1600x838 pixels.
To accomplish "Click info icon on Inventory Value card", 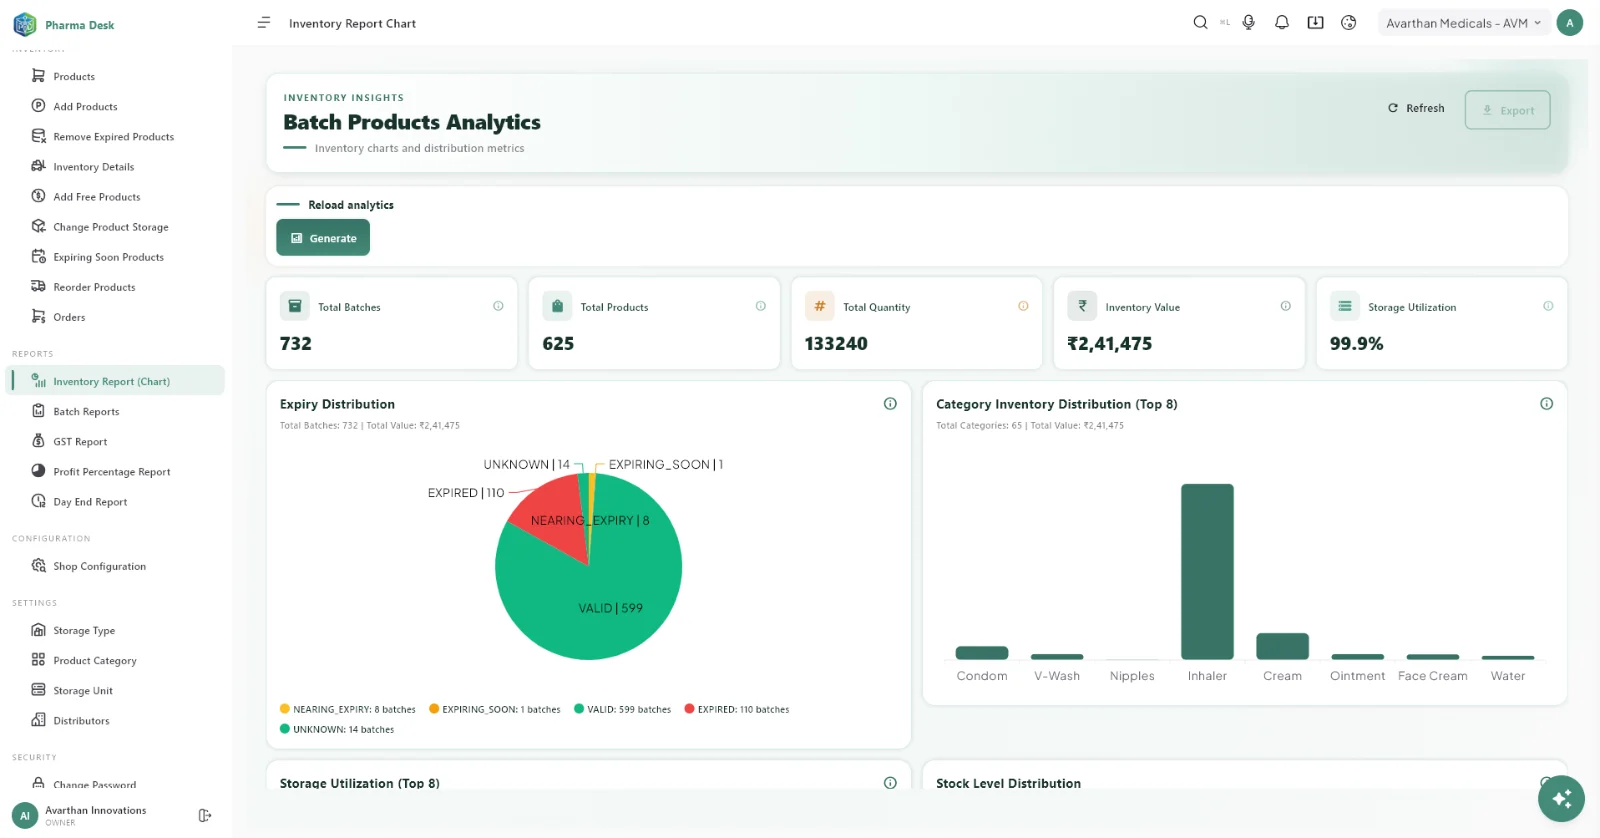I will 1286,306.
